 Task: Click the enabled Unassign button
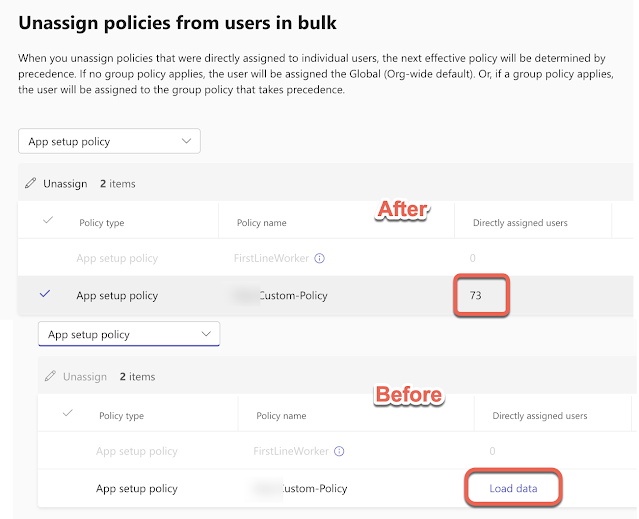pos(64,184)
